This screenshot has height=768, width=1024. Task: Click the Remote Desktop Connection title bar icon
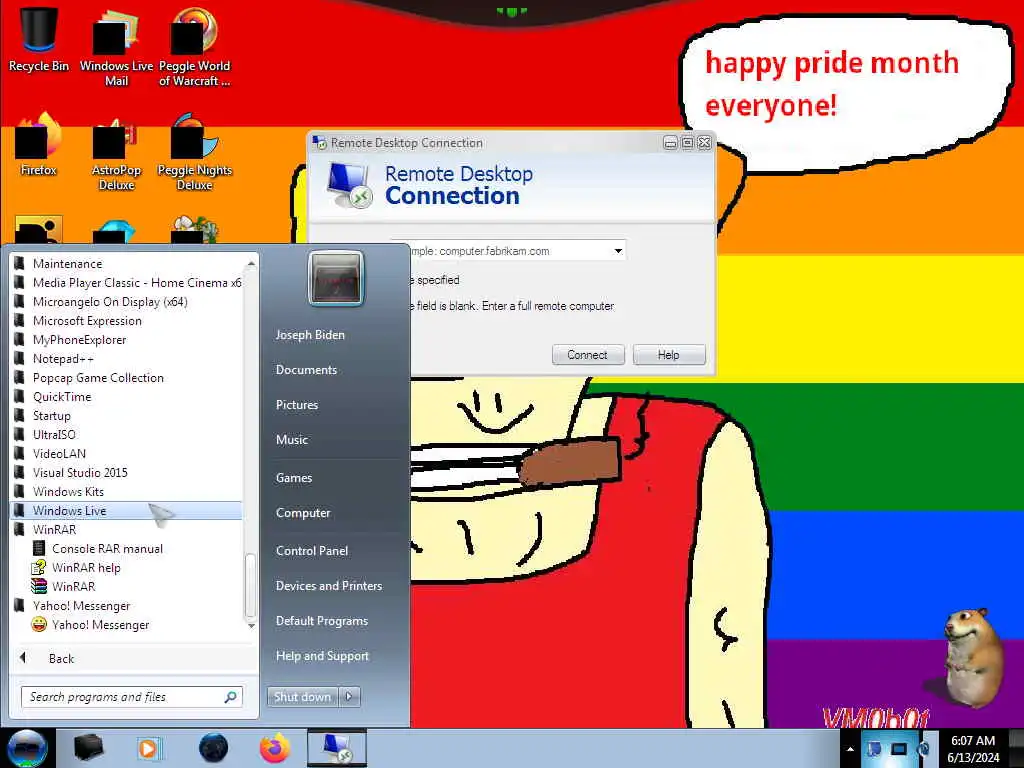pos(320,142)
